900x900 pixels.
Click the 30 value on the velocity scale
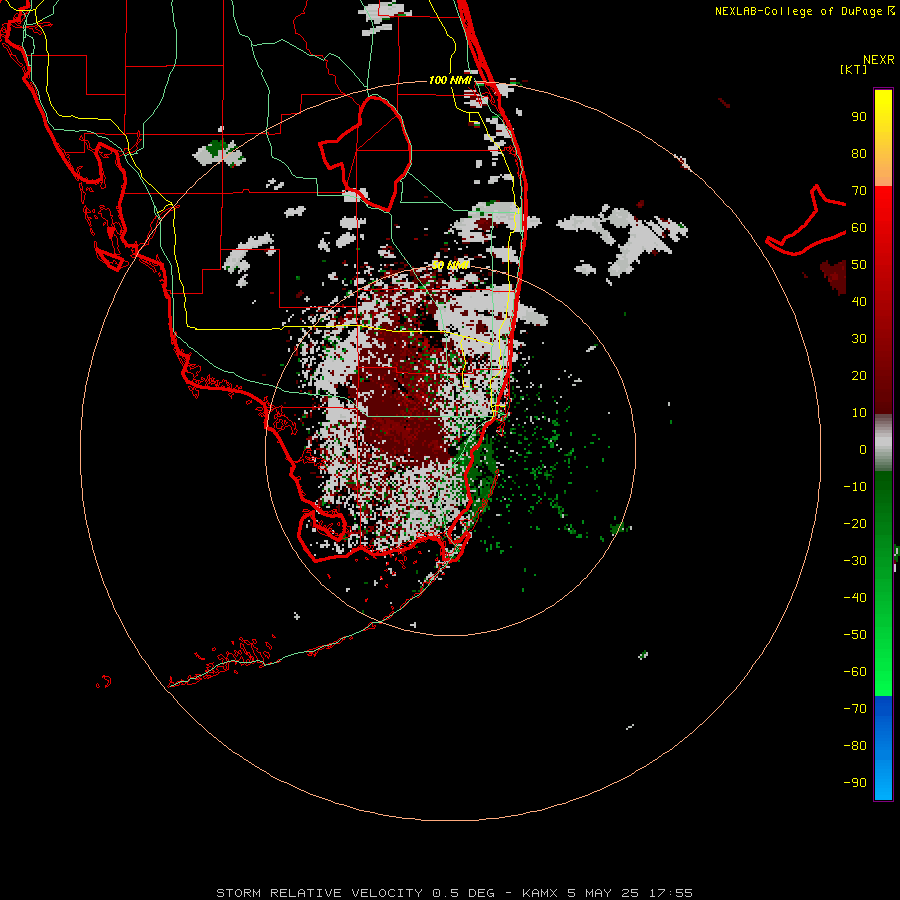(859, 339)
